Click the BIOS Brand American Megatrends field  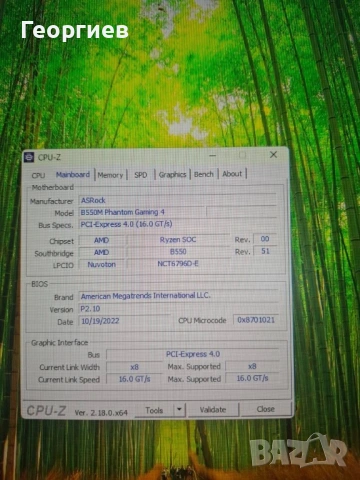coord(178,296)
